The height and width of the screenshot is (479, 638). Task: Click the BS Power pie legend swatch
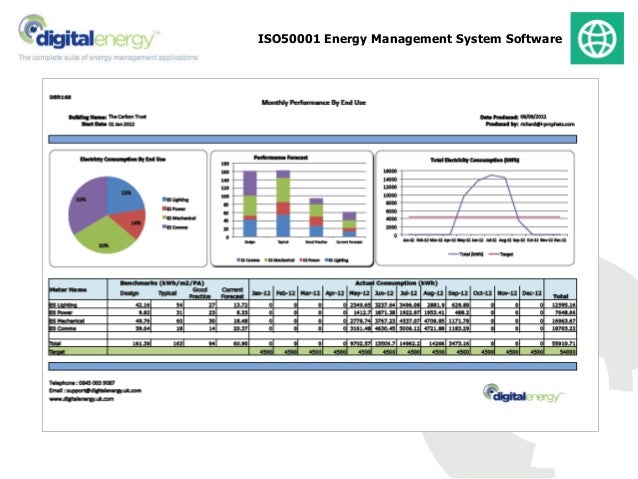164,209
